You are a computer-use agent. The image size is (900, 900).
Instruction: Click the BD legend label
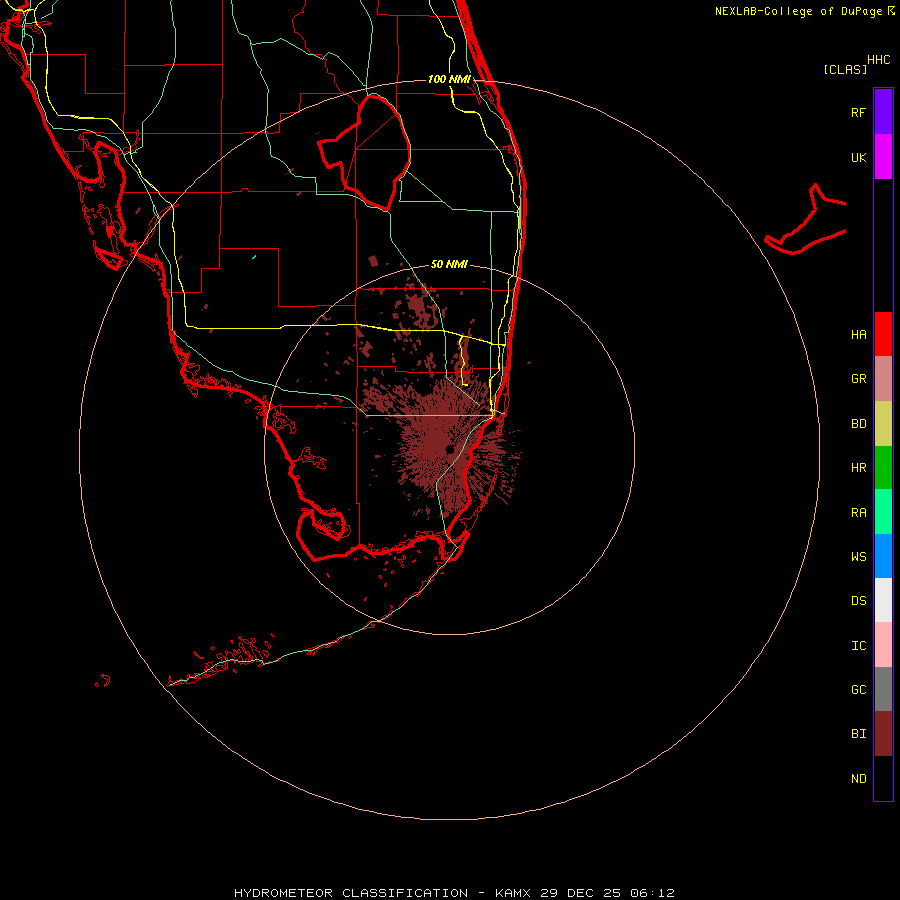[858, 424]
